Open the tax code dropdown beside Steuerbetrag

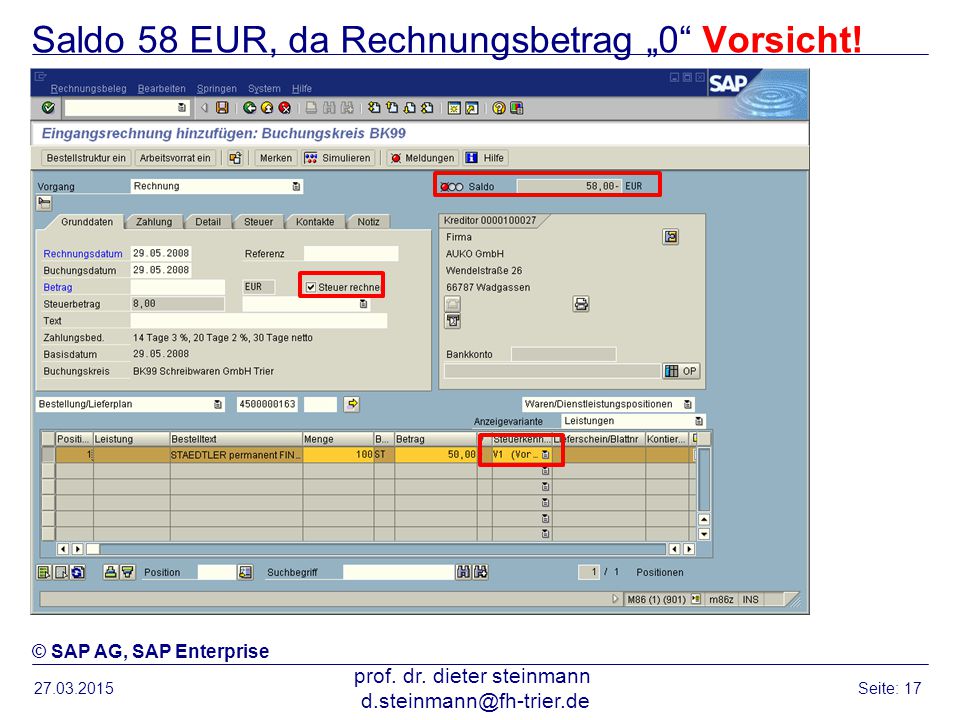pos(364,304)
